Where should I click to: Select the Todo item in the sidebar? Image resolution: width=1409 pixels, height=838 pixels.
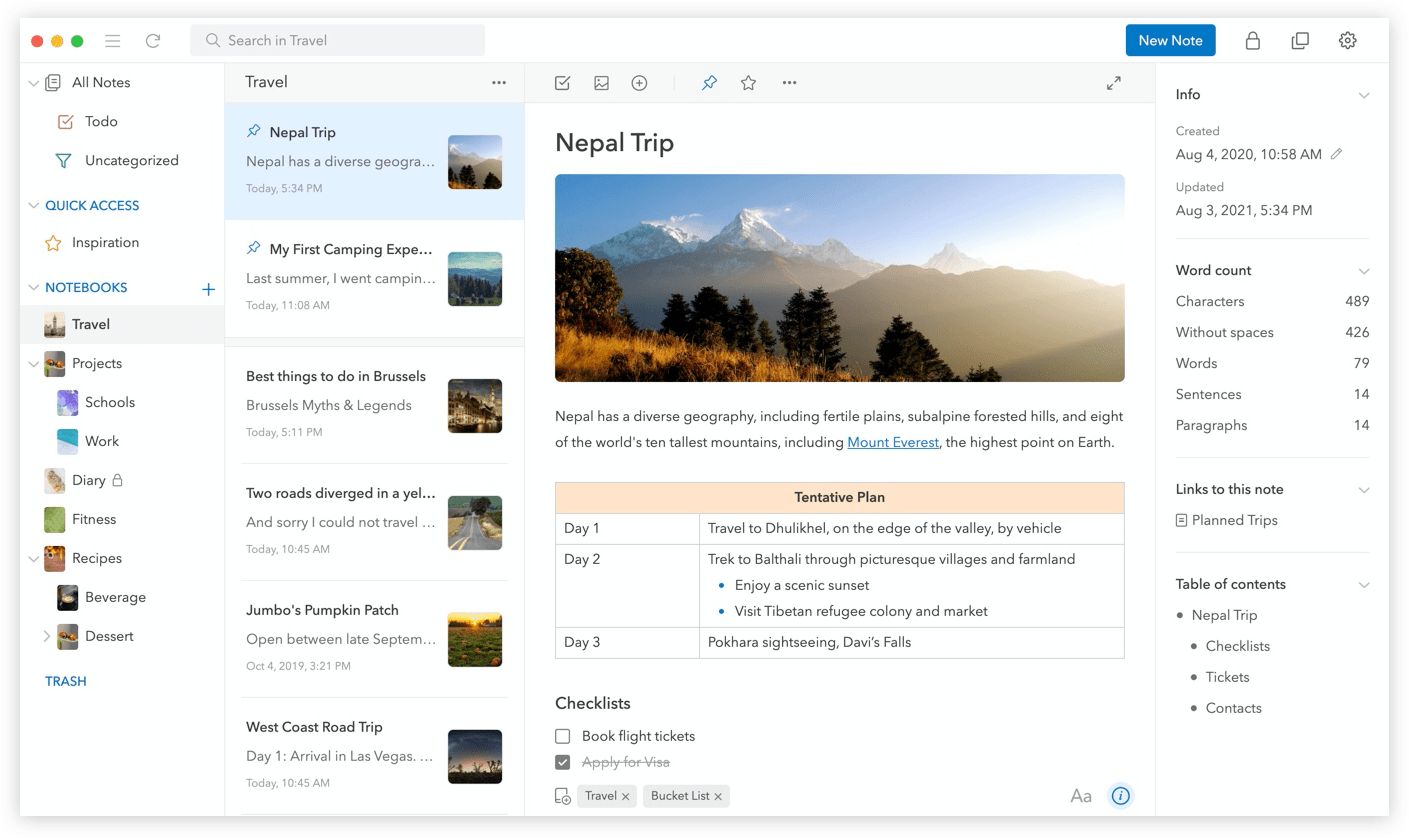(102, 121)
